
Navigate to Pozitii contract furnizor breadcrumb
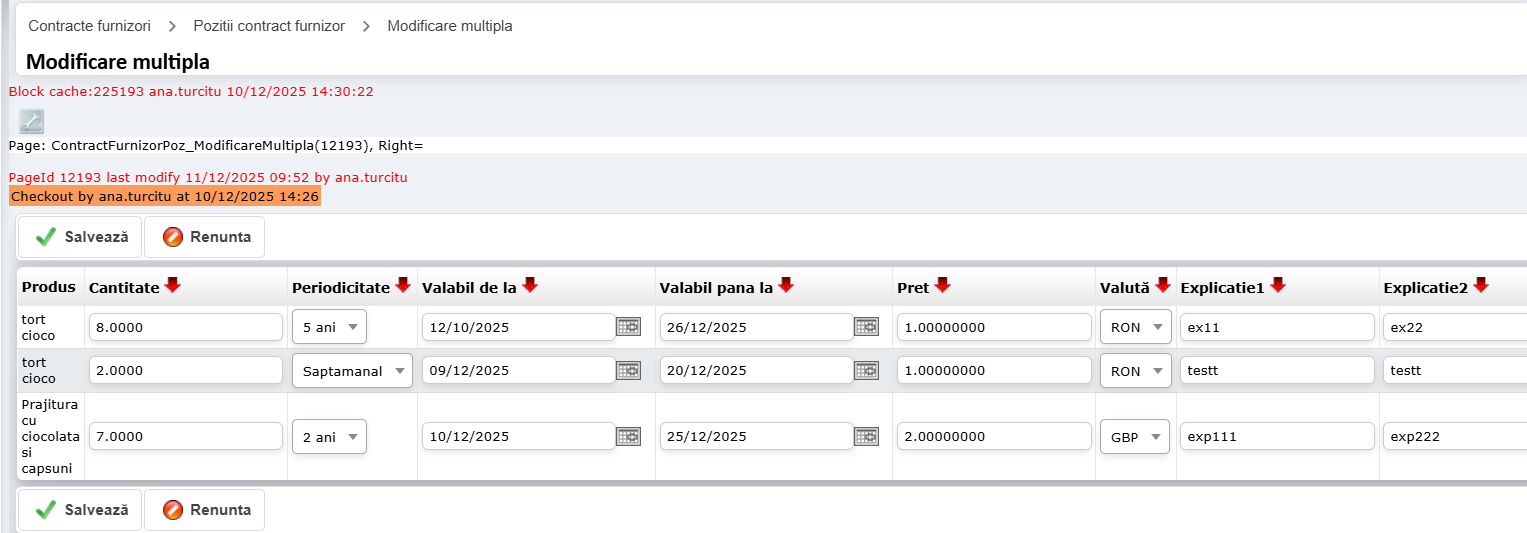coord(269,26)
